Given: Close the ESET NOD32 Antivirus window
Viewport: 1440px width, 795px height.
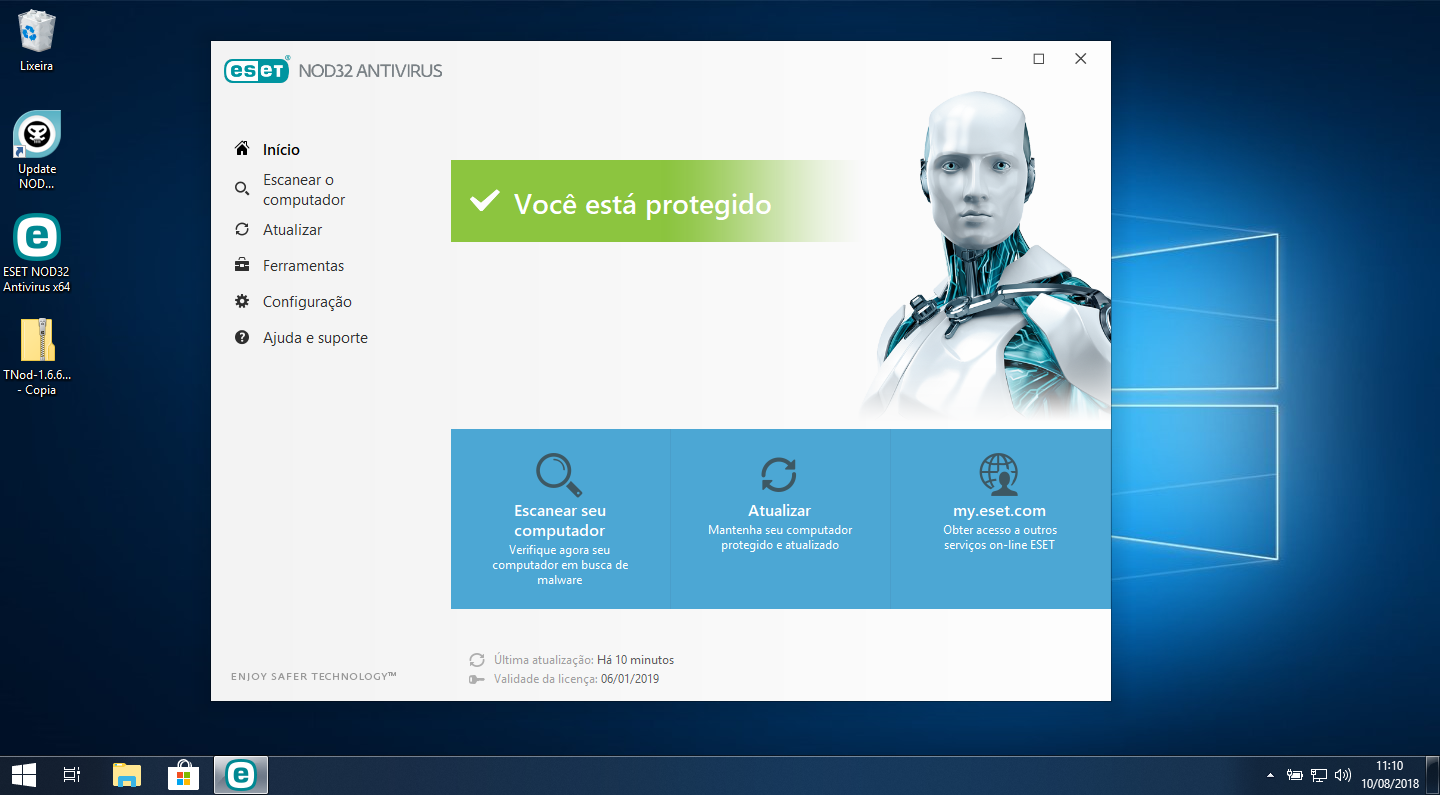Looking at the screenshot, I should click(x=1081, y=59).
